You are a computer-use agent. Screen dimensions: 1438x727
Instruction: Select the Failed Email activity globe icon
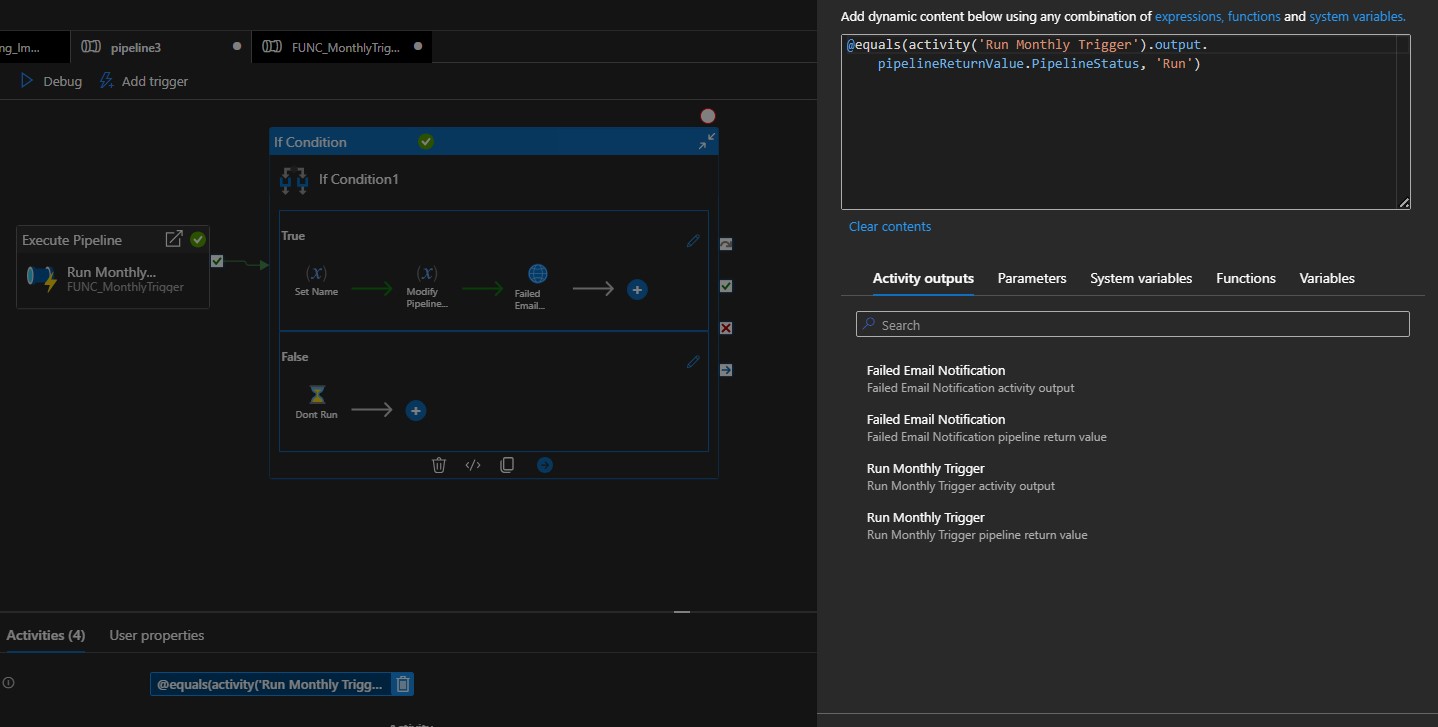click(x=537, y=270)
